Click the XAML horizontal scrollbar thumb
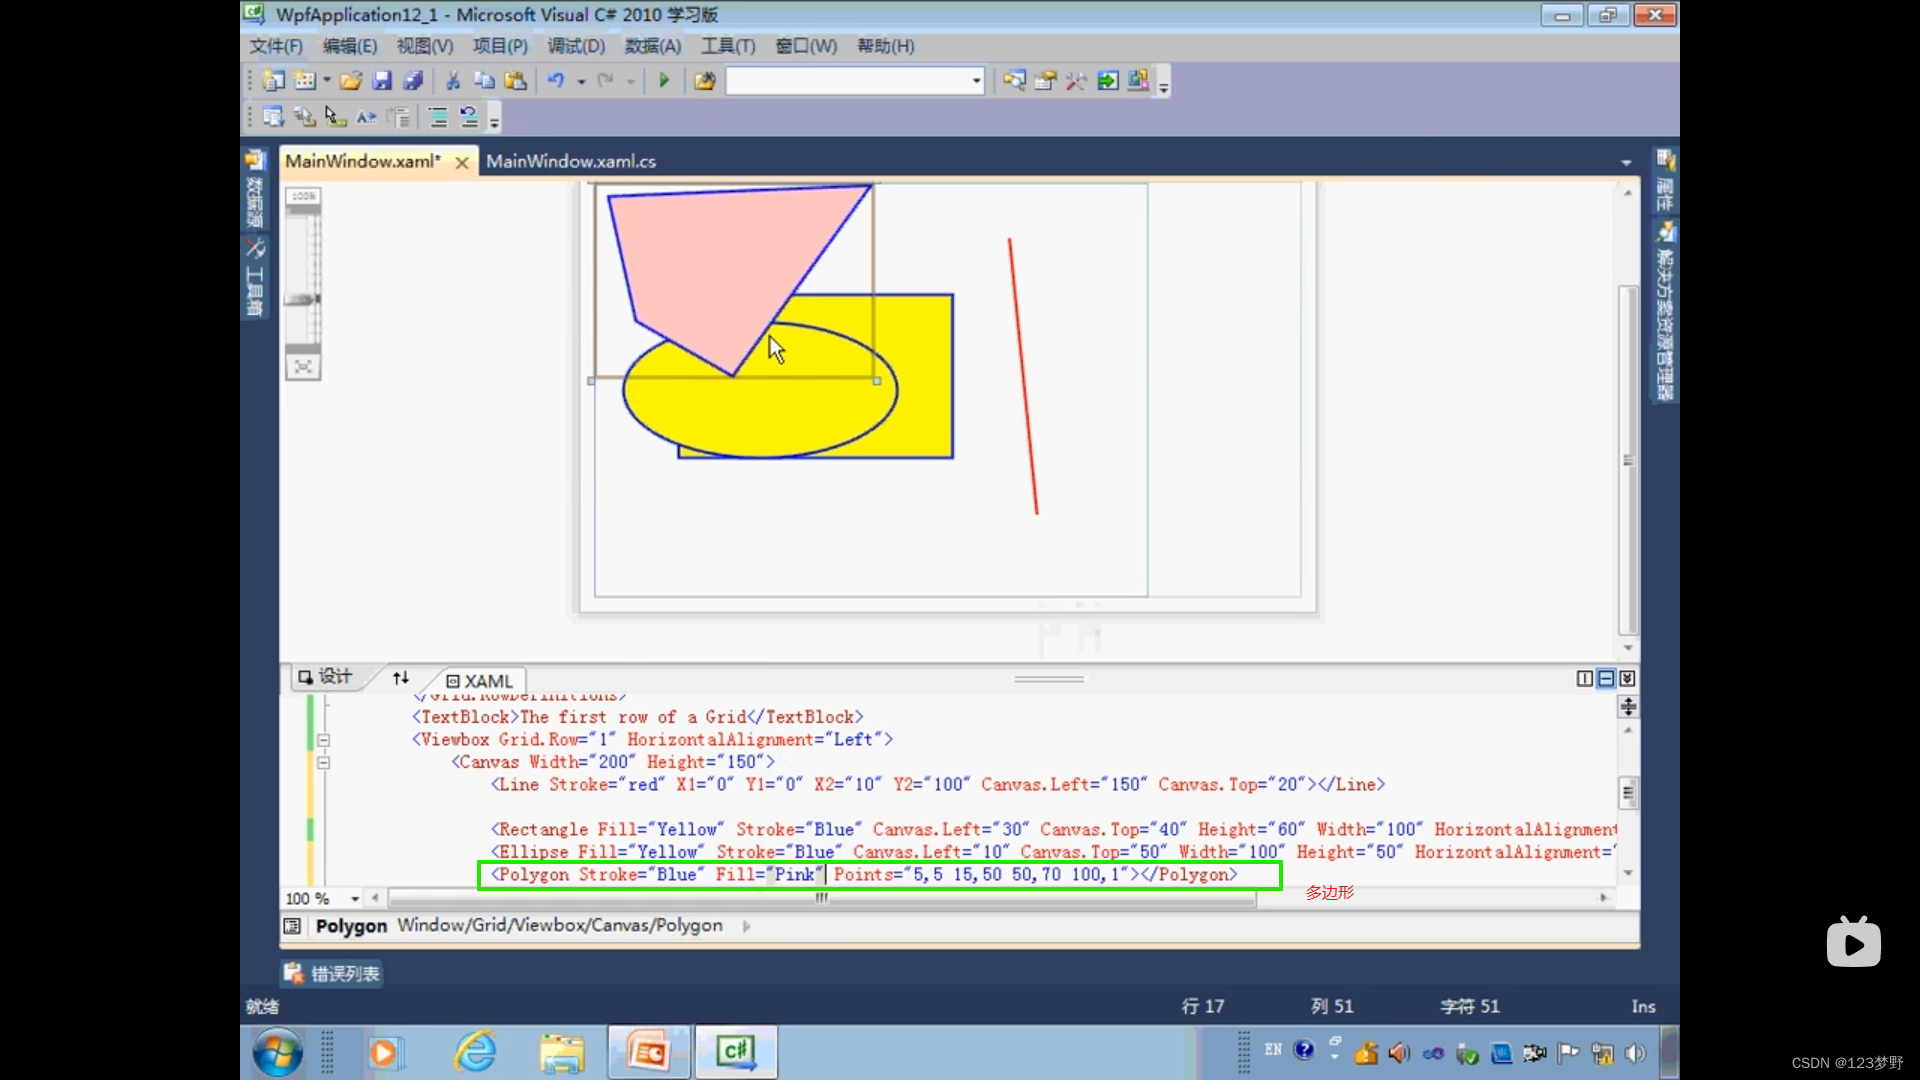The image size is (1920, 1080). pos(822,898)
